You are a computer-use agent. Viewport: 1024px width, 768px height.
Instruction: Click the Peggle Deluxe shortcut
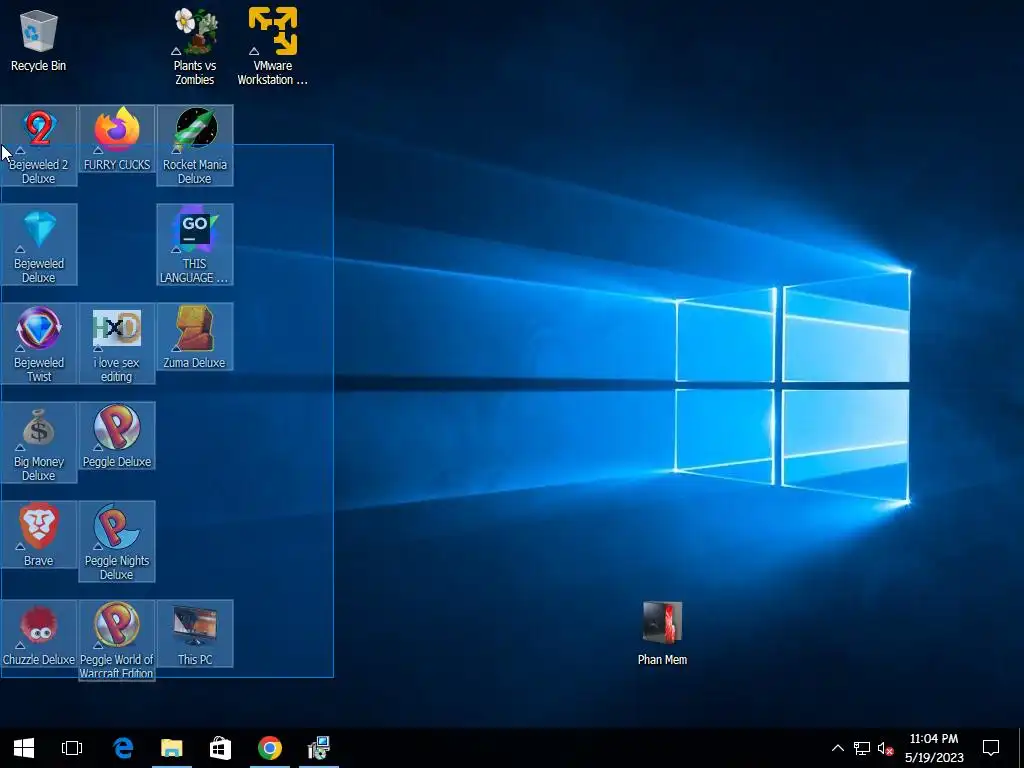click(x=117, y=436)
